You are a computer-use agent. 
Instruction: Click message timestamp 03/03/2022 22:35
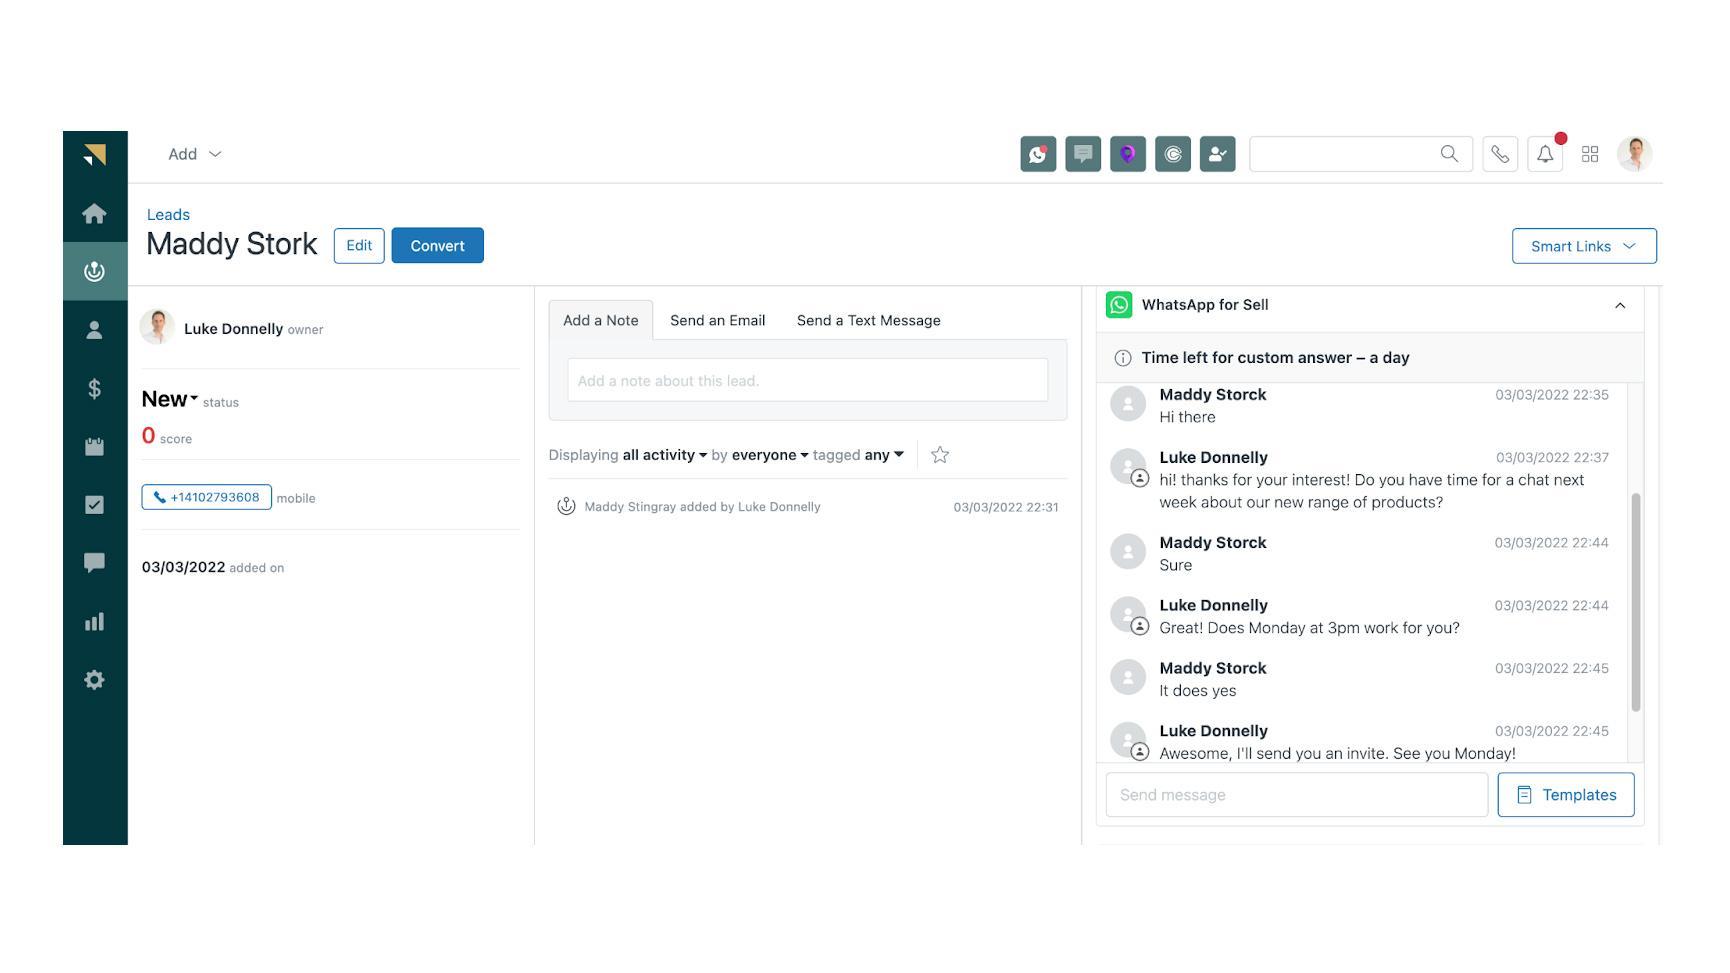[1552, 395]
